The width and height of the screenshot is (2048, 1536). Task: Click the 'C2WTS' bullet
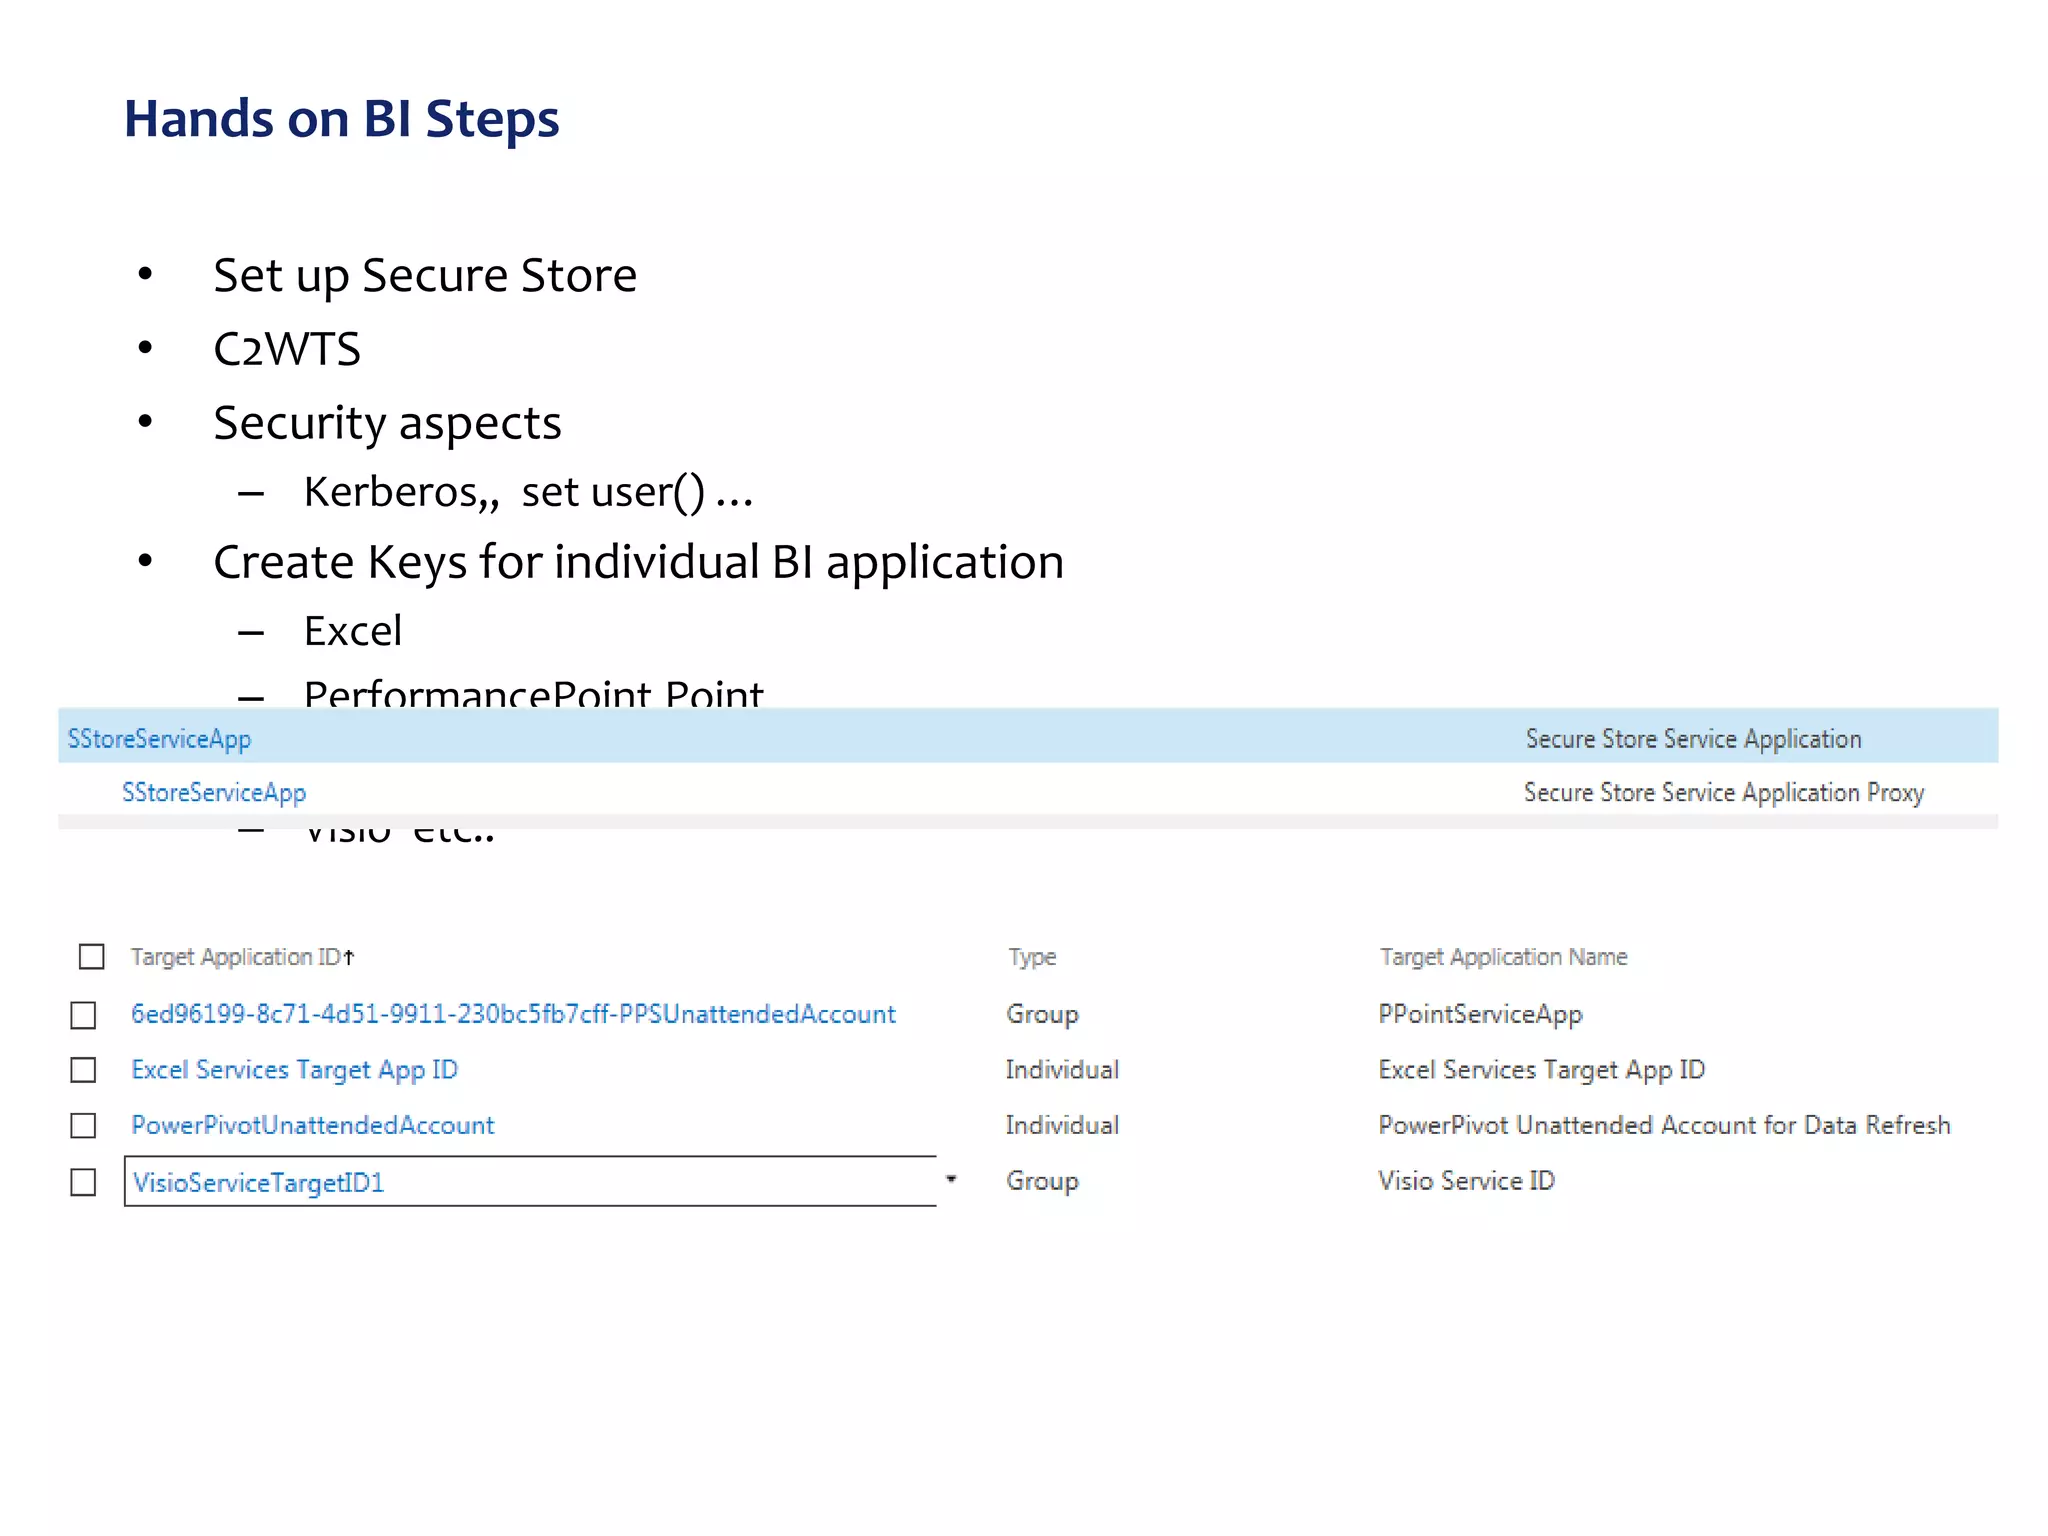click(x=287, y=349)
